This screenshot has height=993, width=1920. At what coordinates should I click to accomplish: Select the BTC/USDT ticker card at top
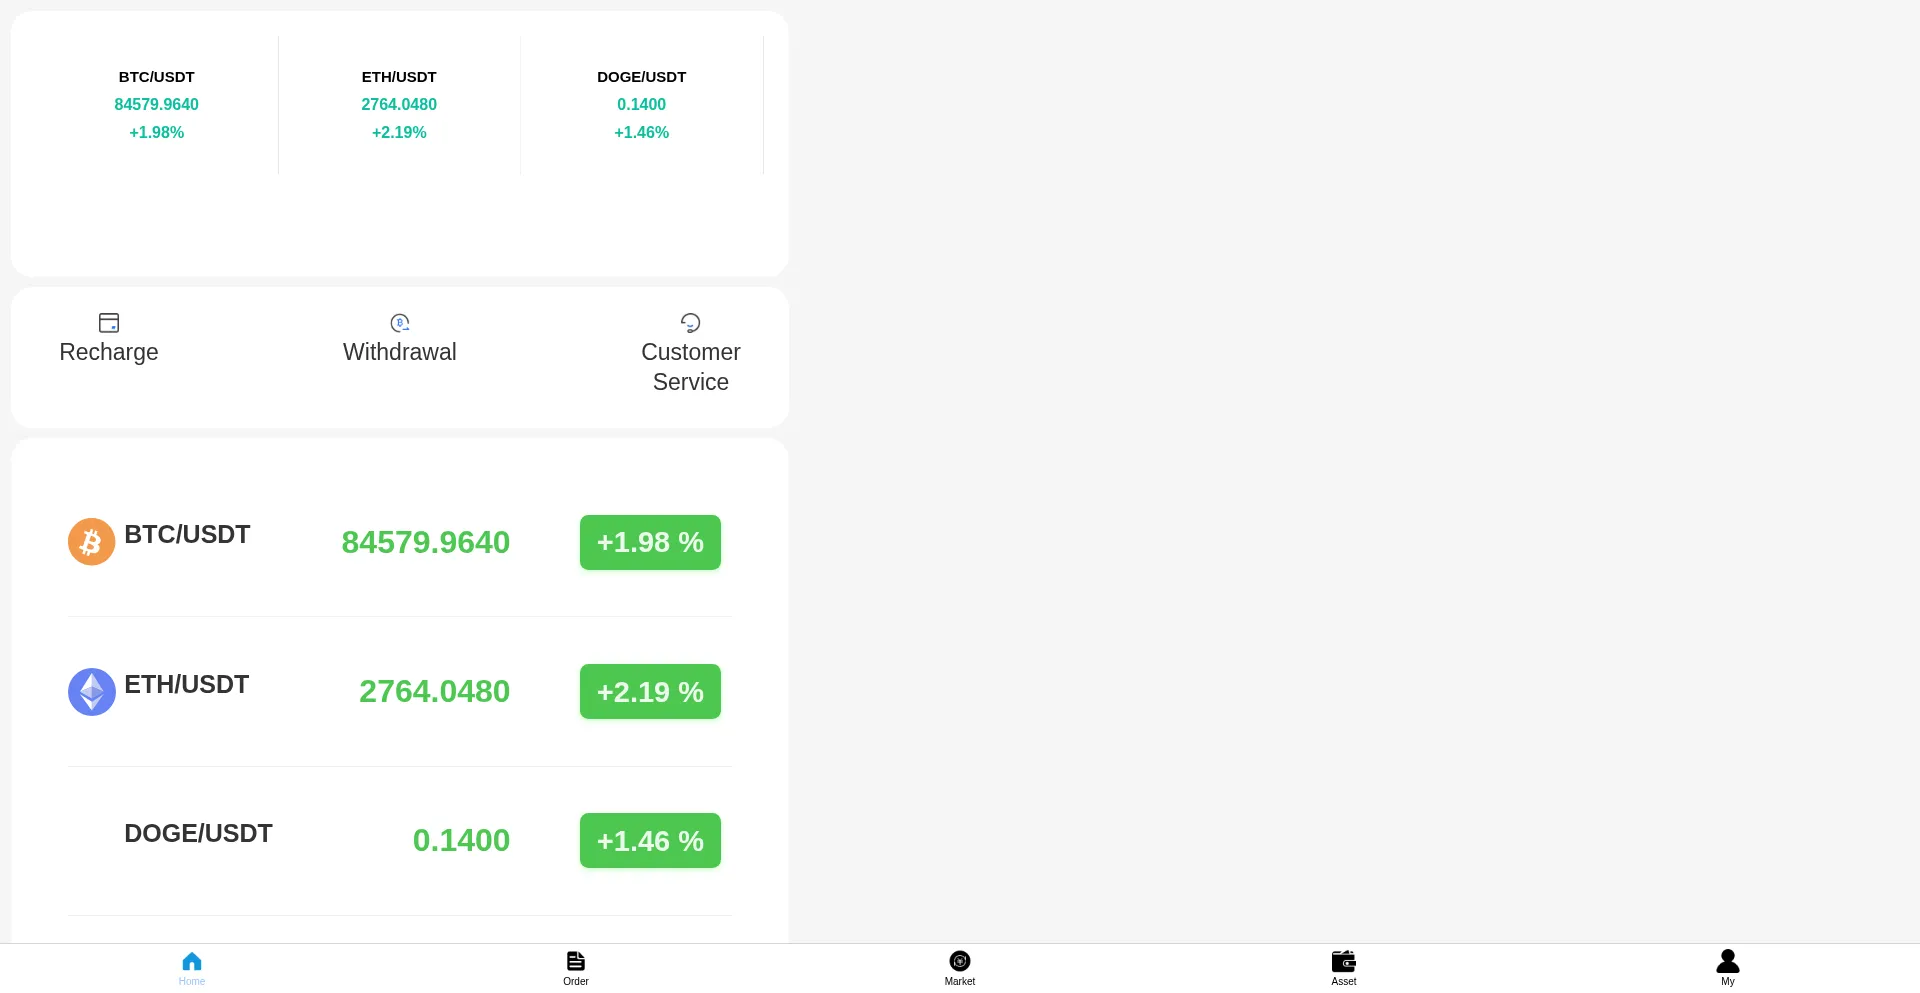coord(157,105)
